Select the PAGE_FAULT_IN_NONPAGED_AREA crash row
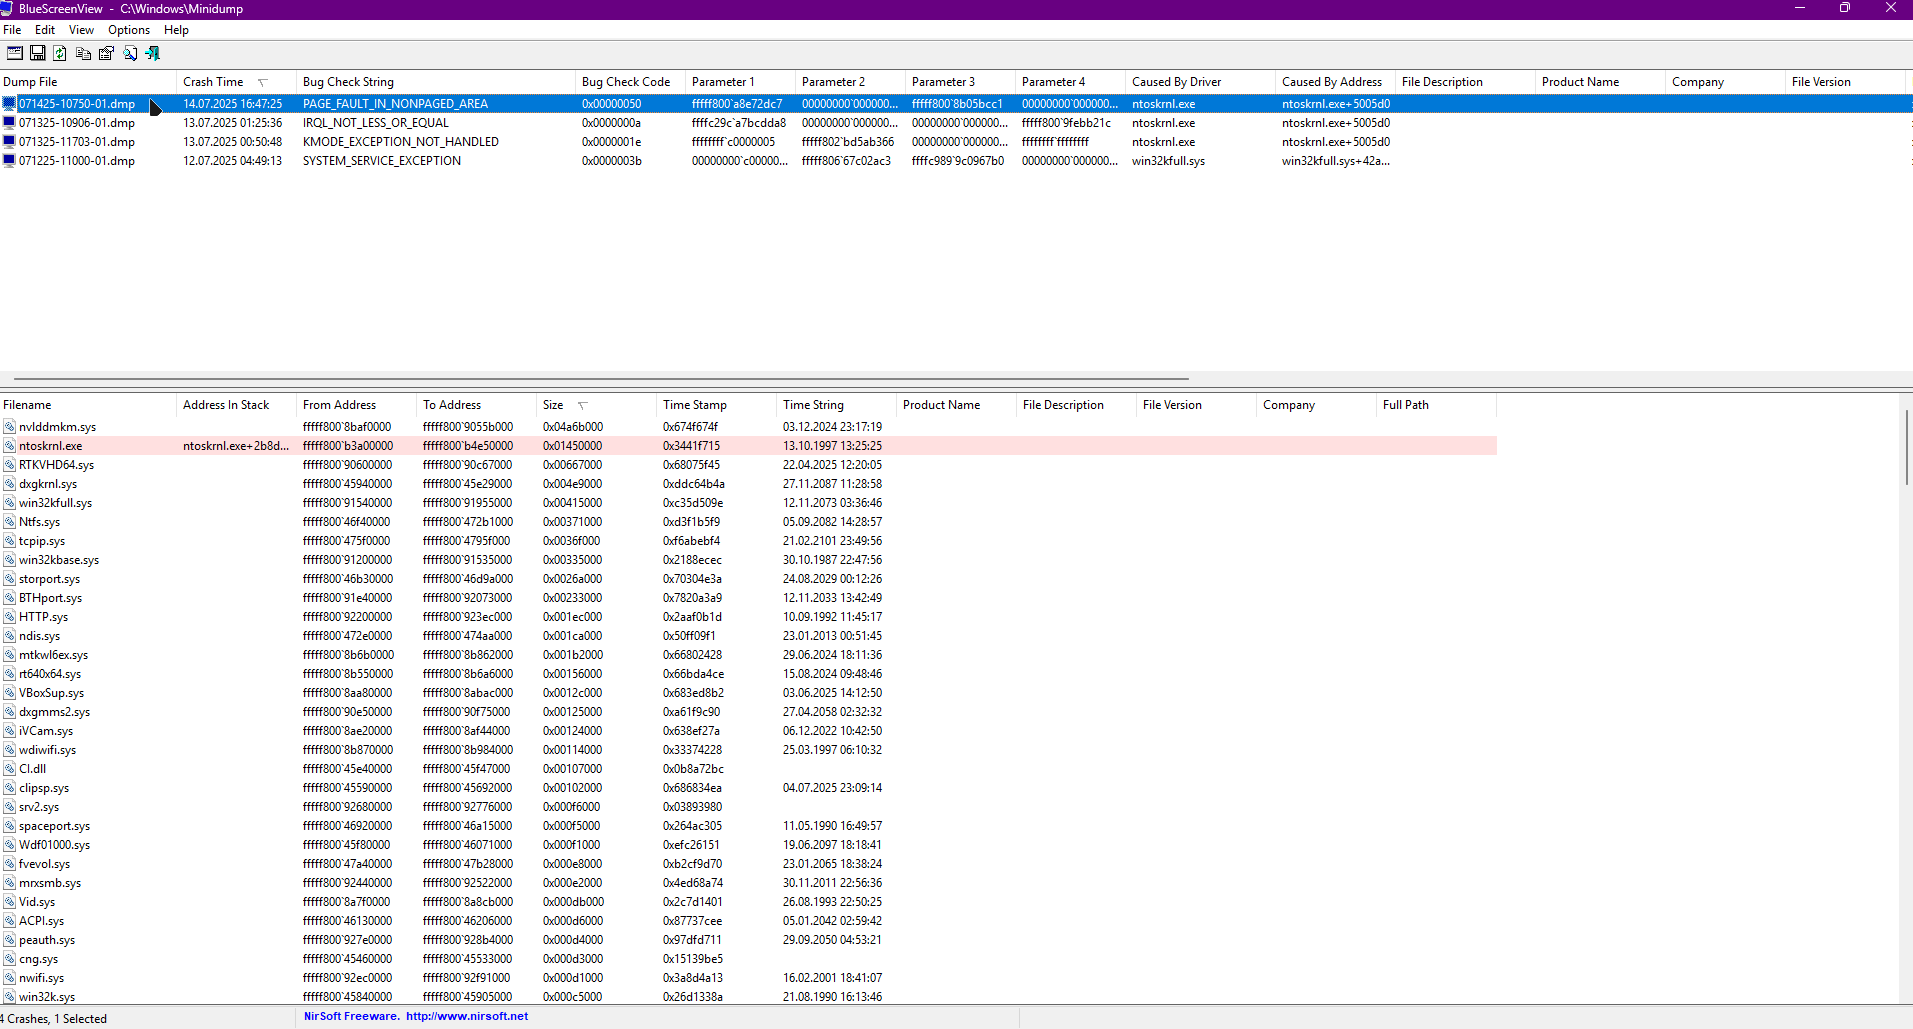This screenshot has height=1029, width=1913. point(956,104)
